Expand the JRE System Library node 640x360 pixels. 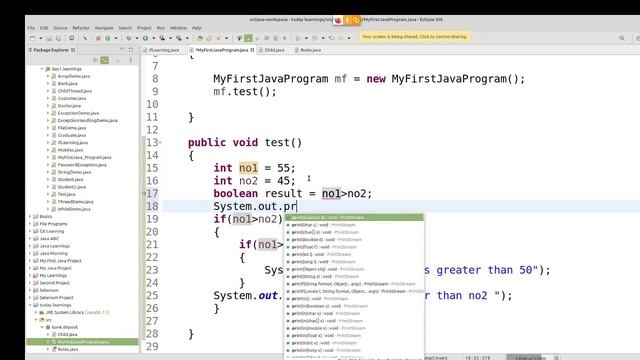[36, 312]
